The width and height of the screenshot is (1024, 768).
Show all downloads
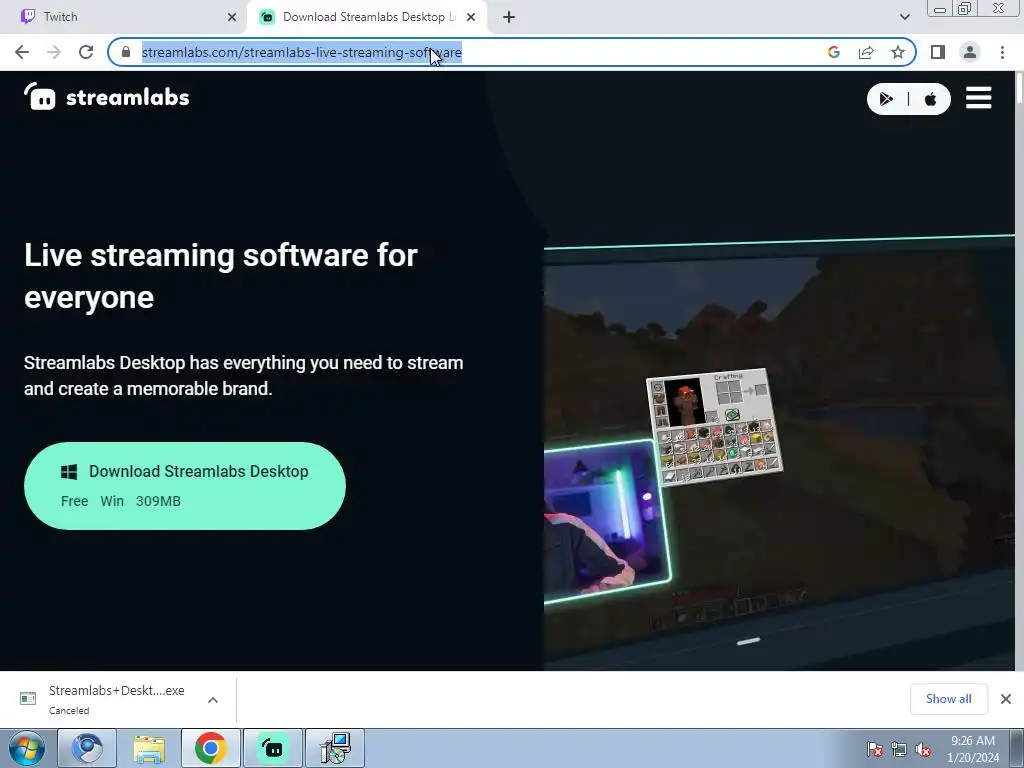click(948, 699)
